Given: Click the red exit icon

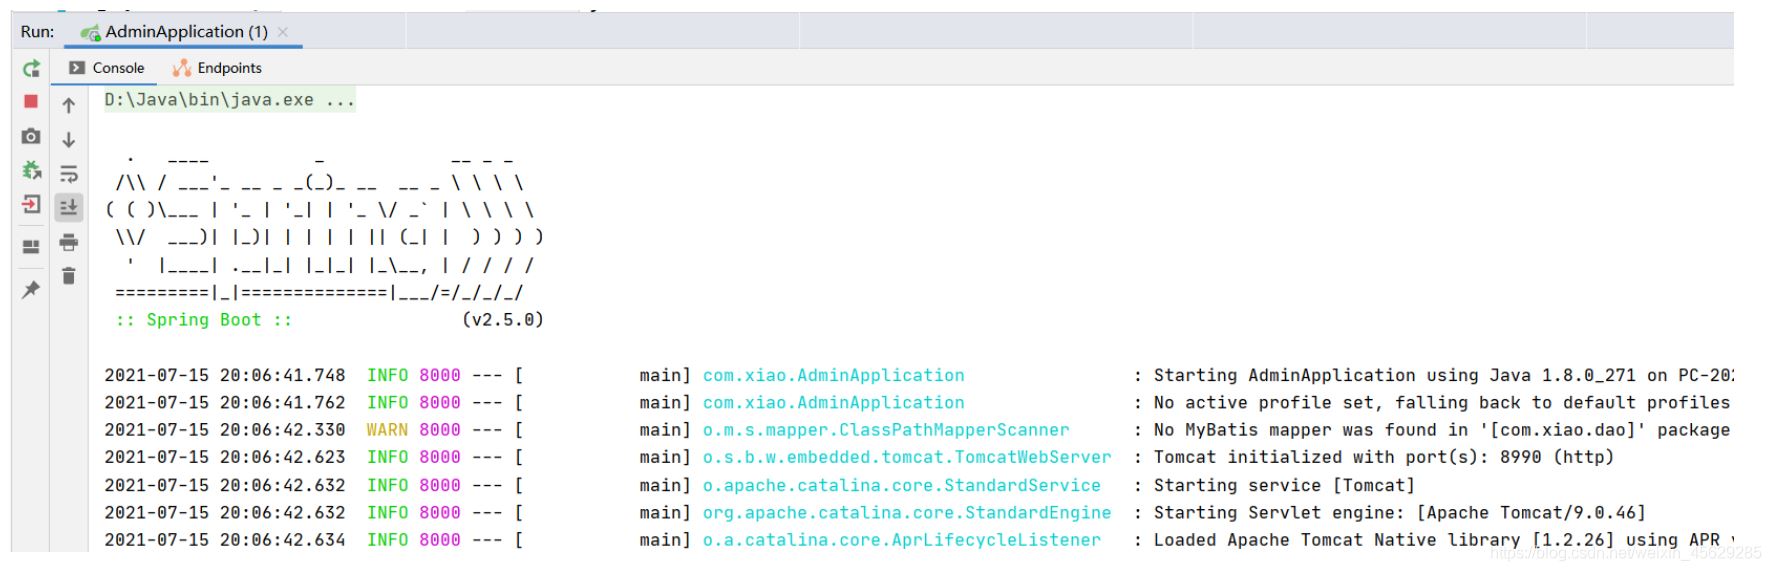Looking at the screenshot, I should 31,205.
